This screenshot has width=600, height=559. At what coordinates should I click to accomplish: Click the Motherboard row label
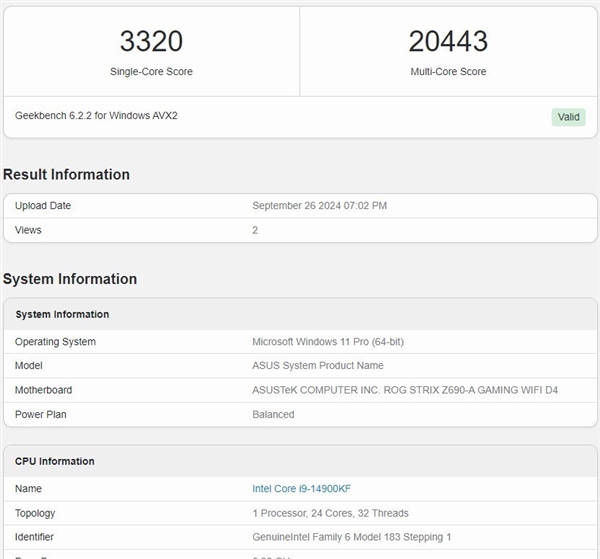(43, 390)
